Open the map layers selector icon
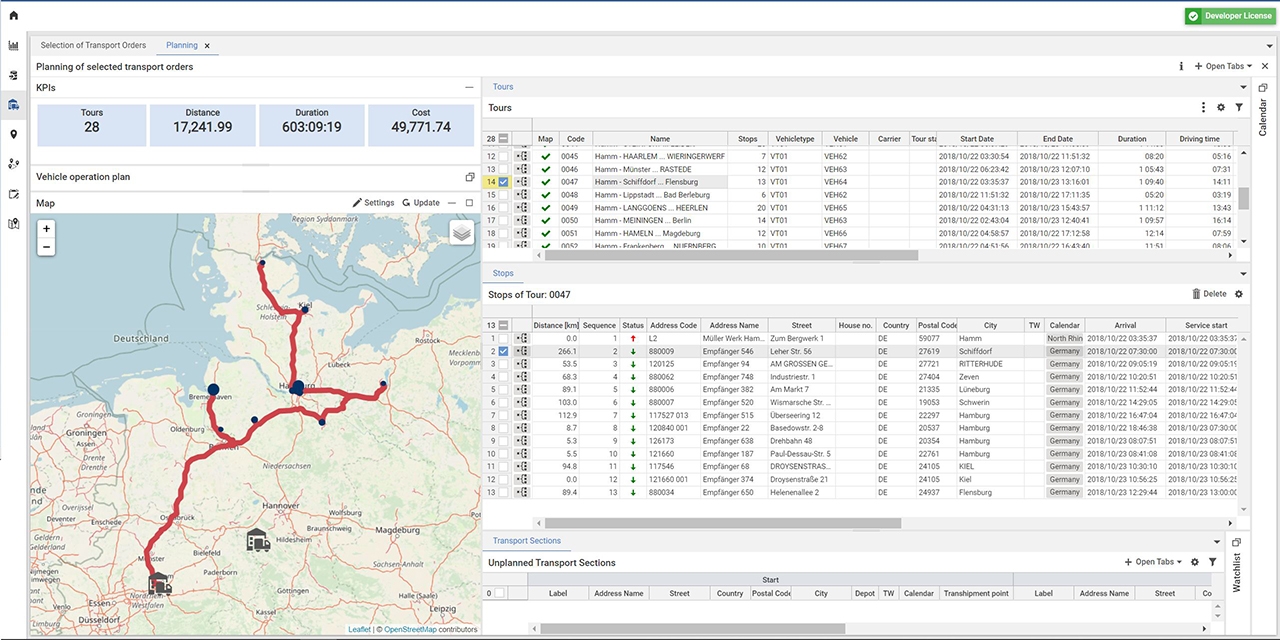Viewport: 1280px width, 640px height. point(461,232)
